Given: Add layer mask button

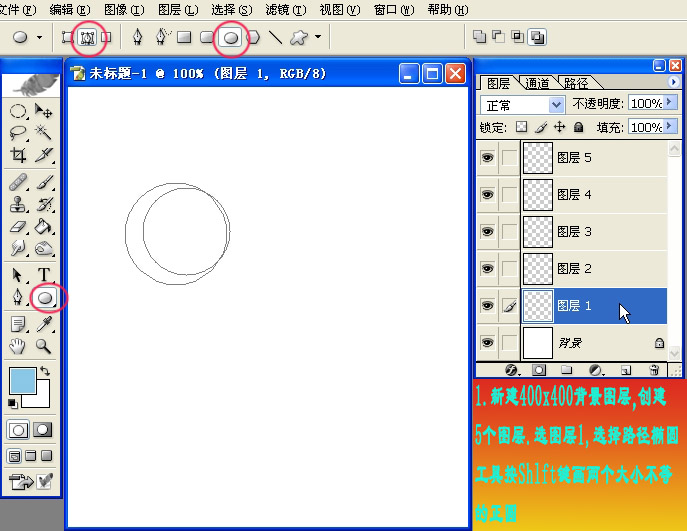Looking at the screenshot, I should [539, 370].
